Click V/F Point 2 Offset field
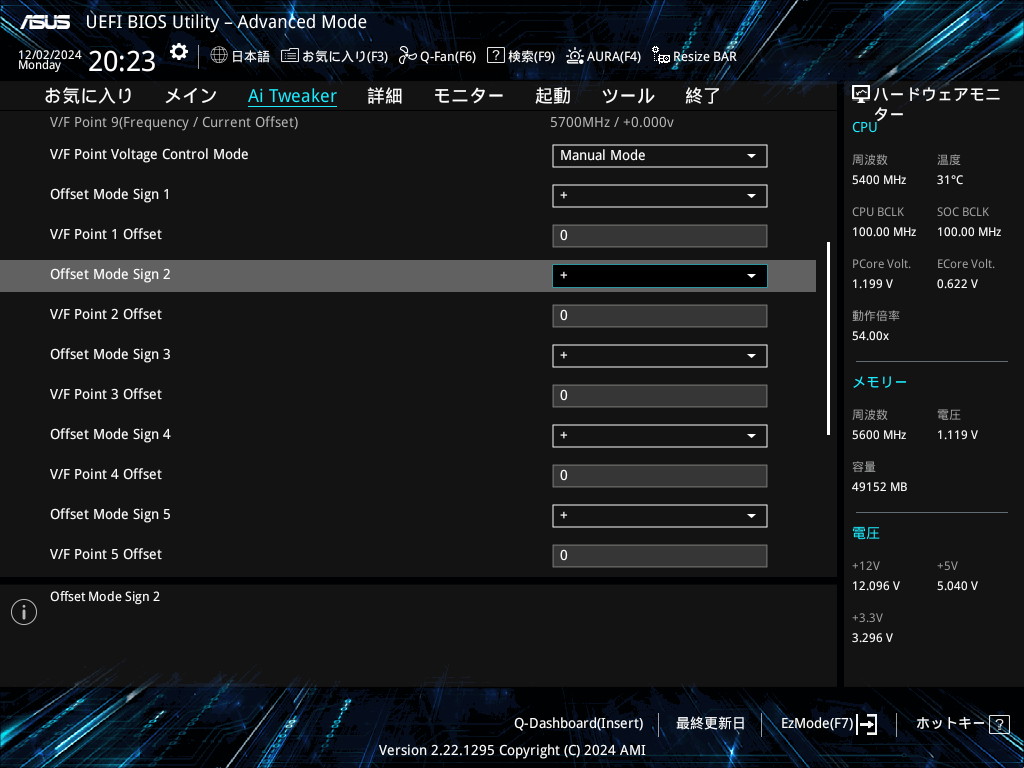 660,316
